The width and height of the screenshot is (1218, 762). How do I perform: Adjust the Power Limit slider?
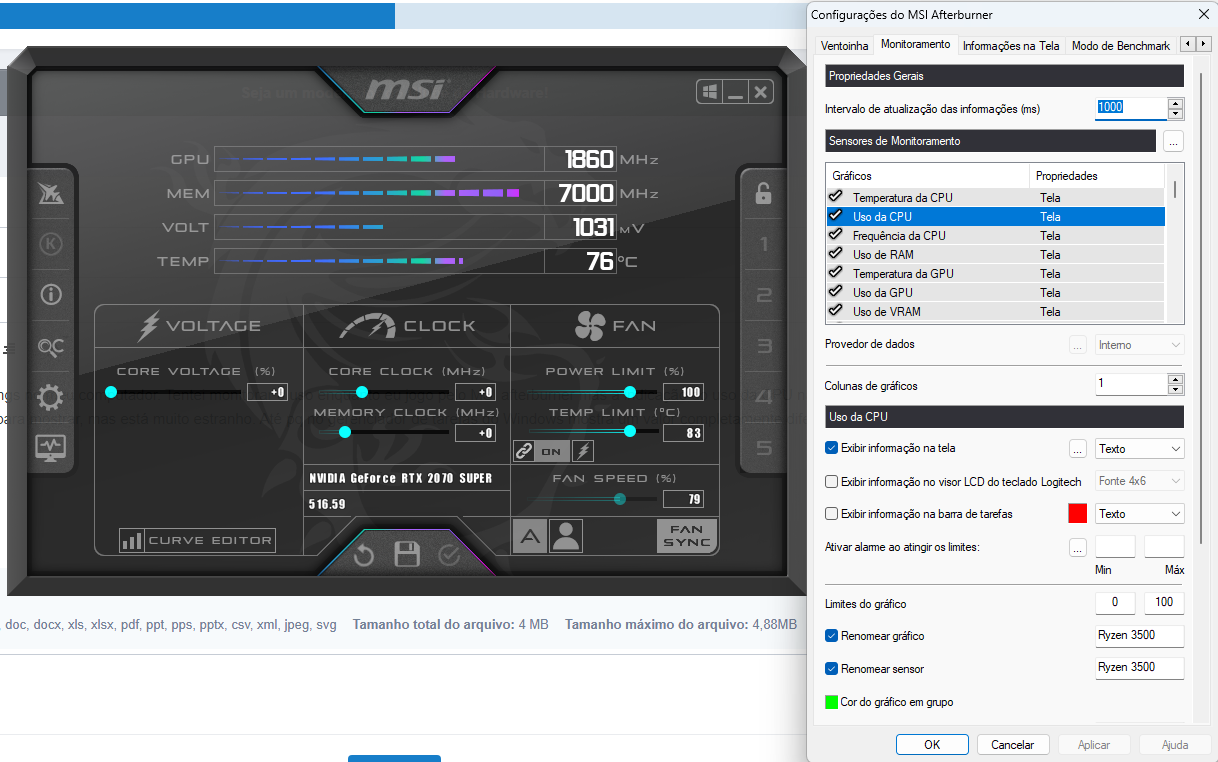coord(630,392)
